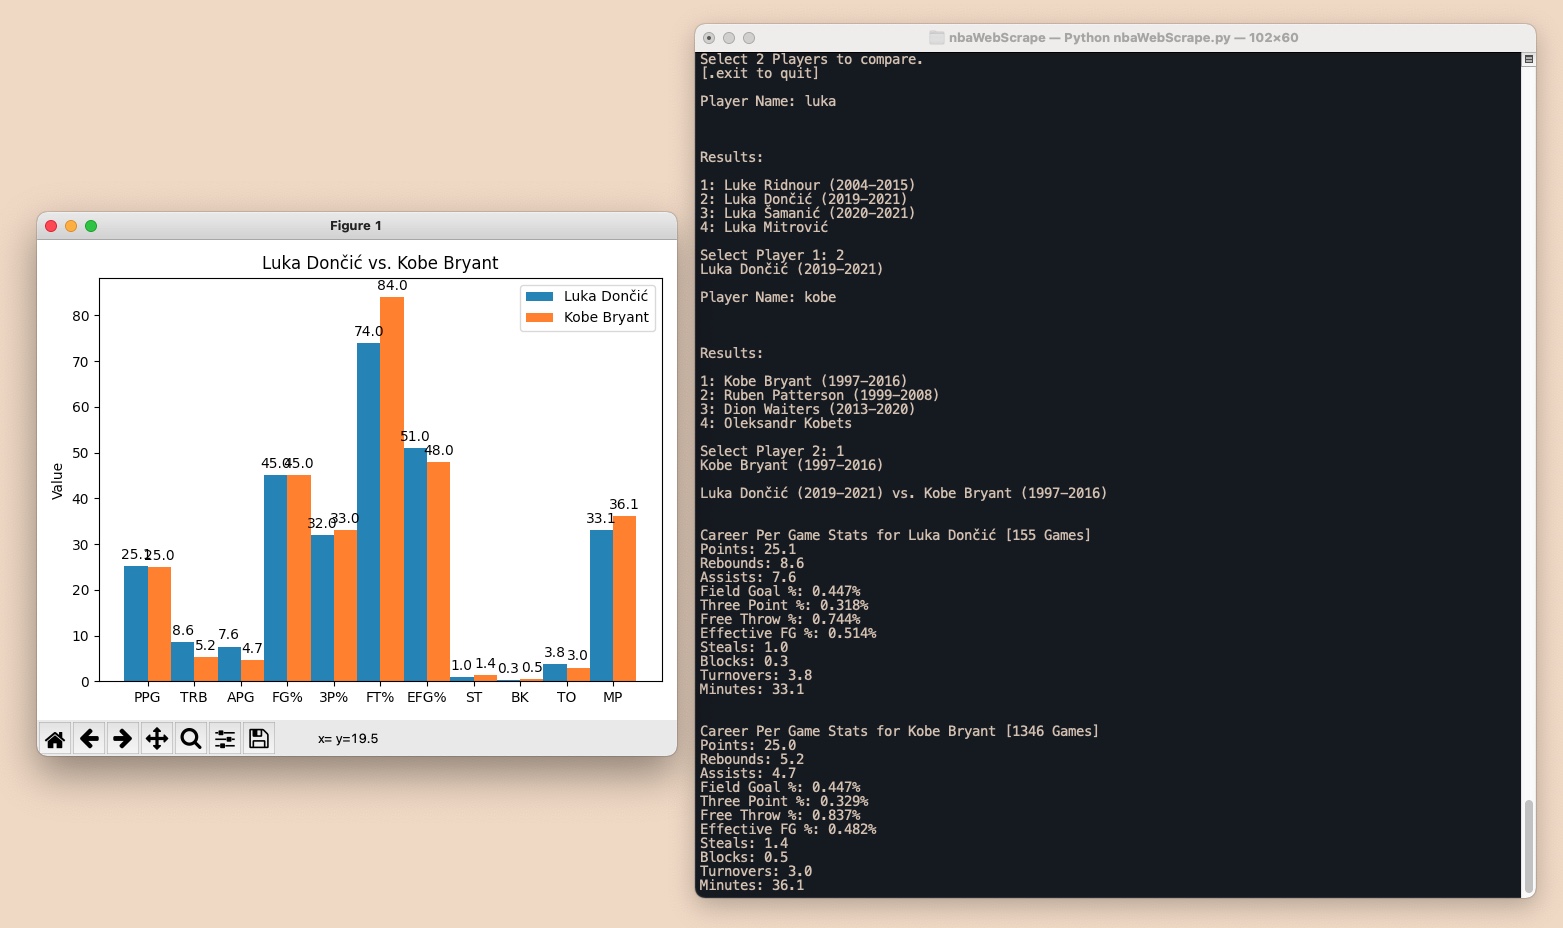The image size is (1563, 928).
Task: Click the FT% x-axis label
Action: [x=380, y=697]
